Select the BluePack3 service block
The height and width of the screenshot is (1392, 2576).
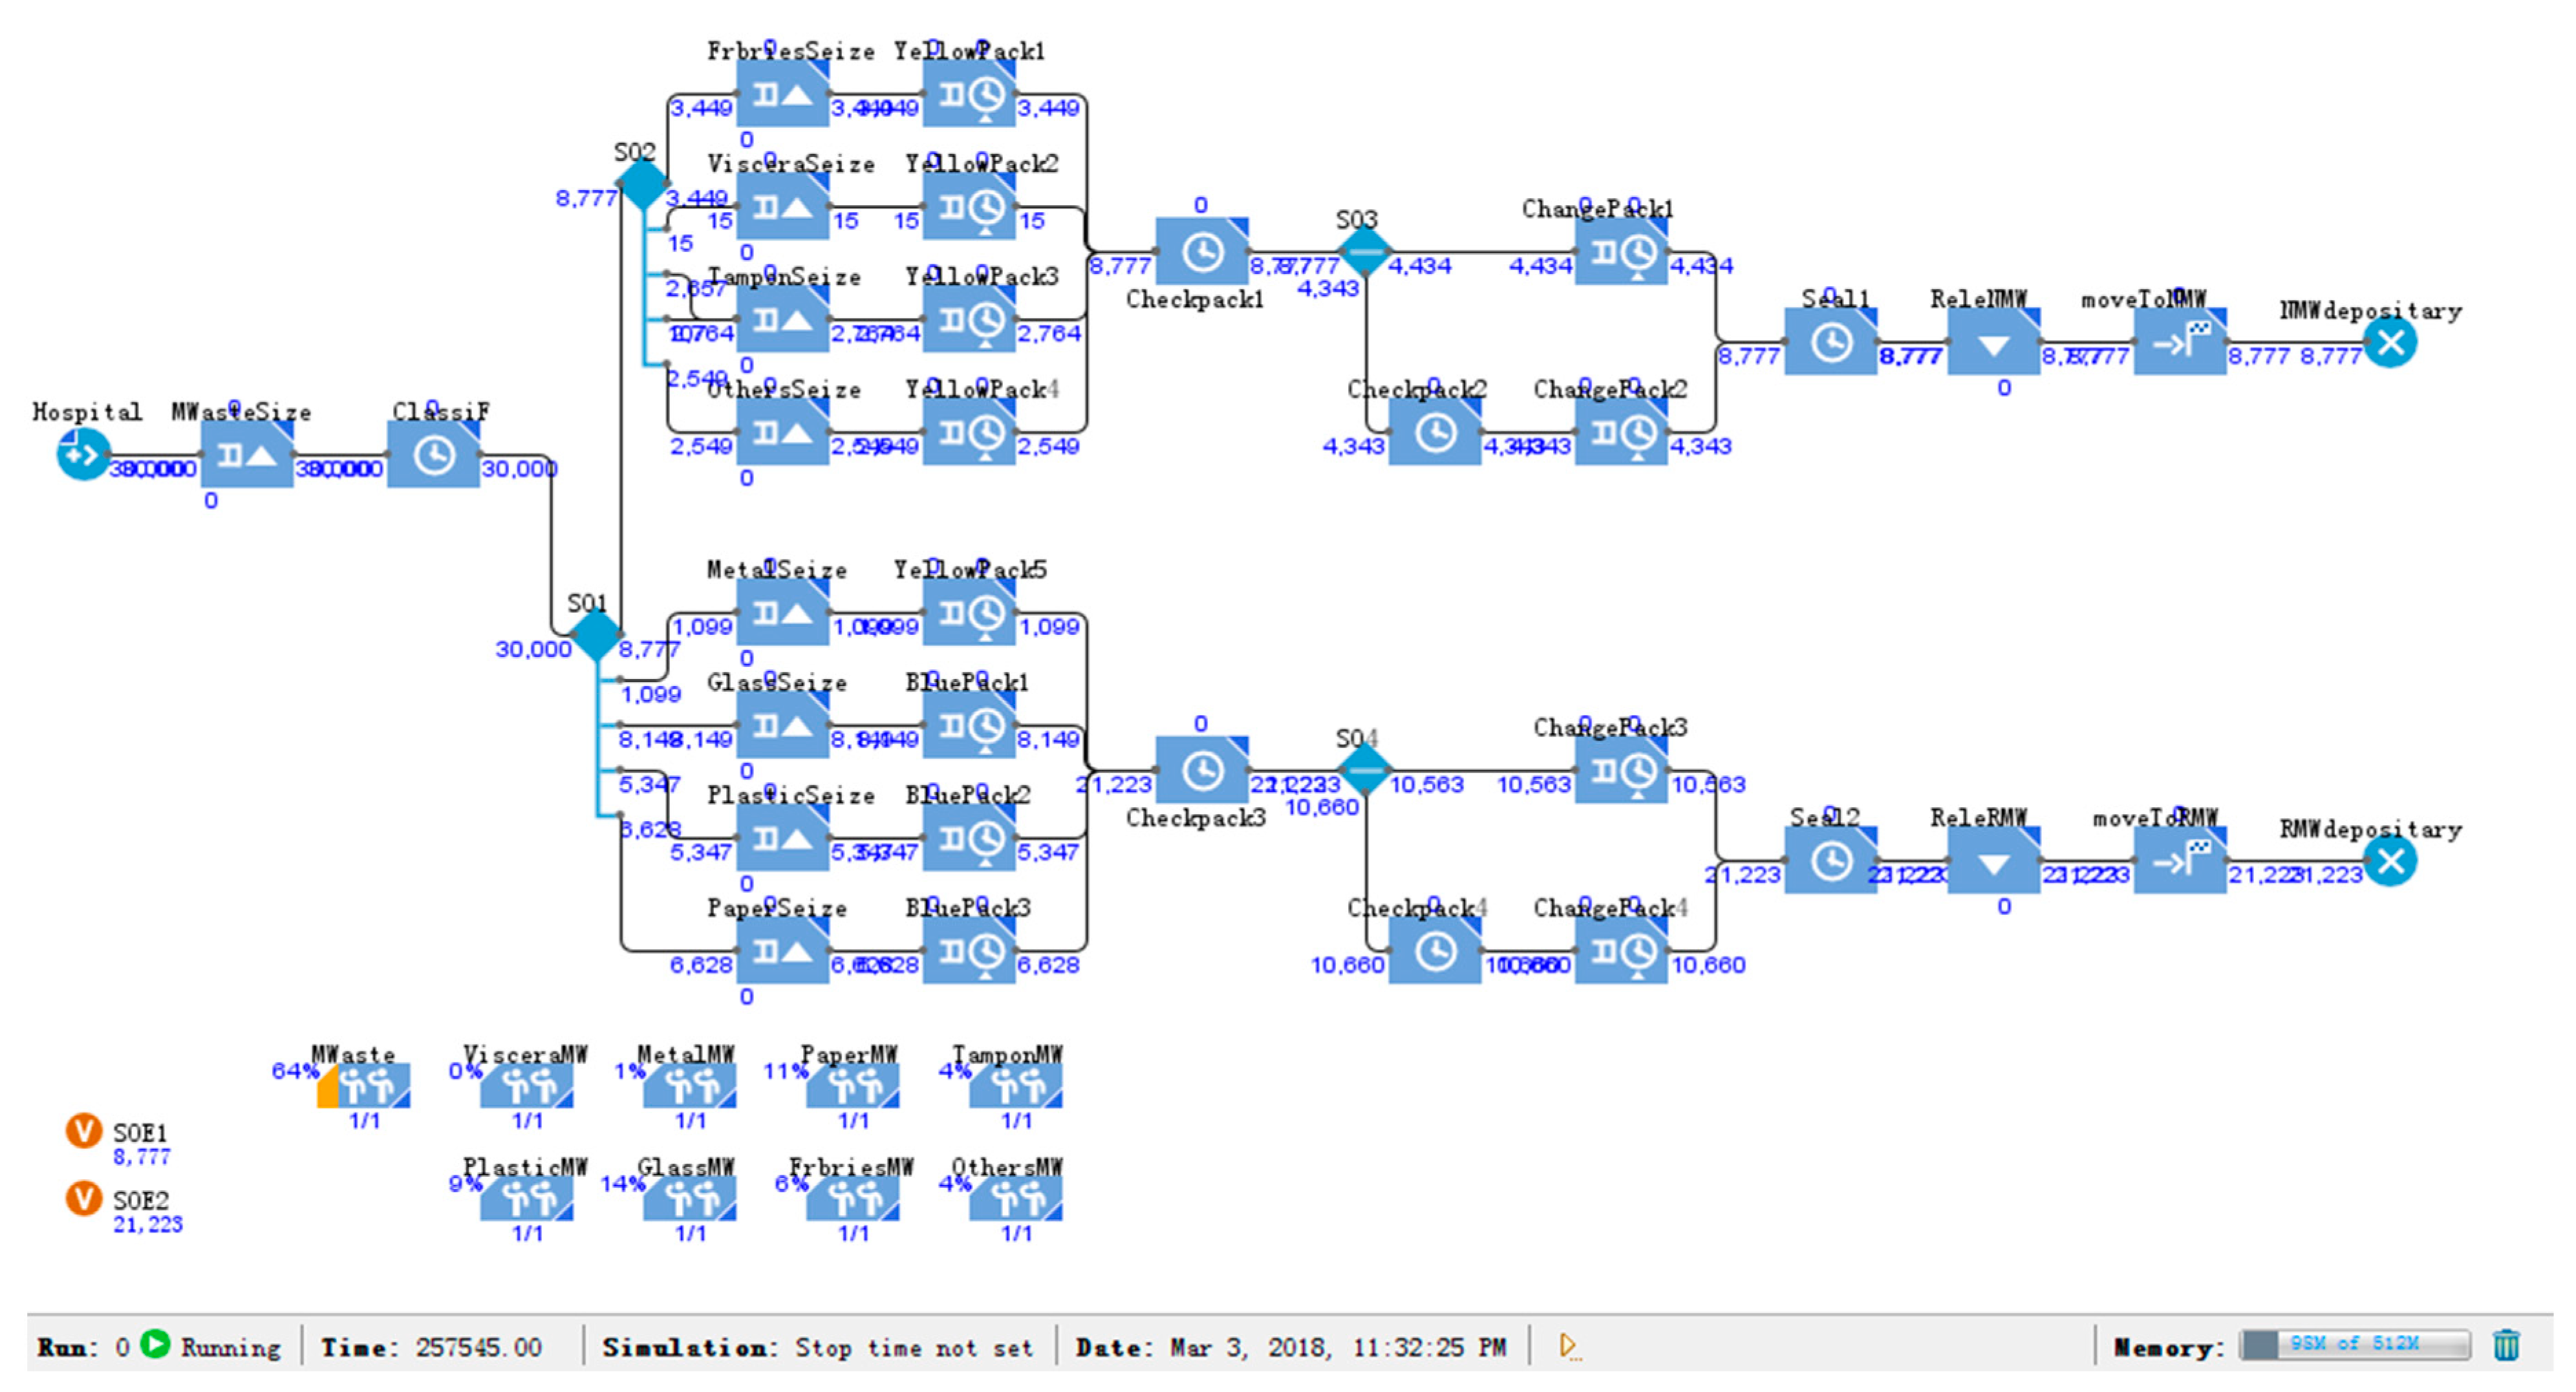point(969,951)
